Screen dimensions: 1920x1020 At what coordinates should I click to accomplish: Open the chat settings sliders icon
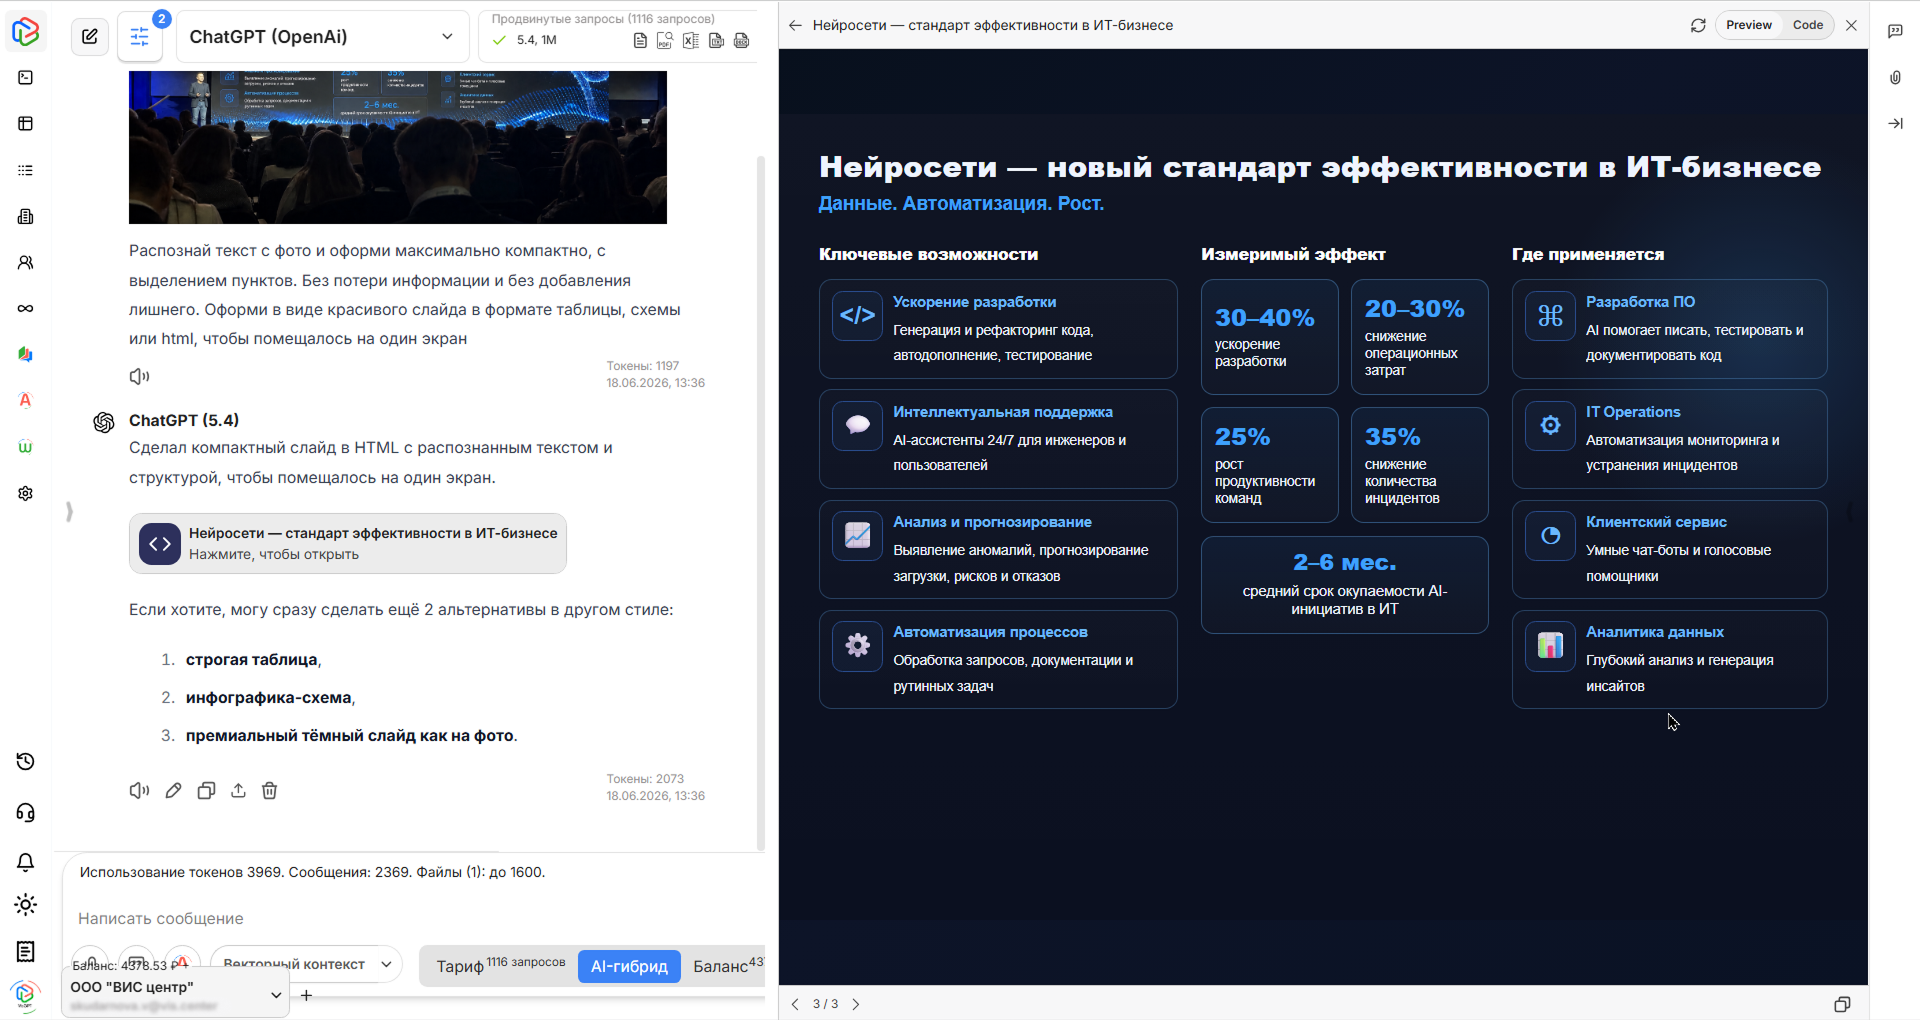click(x=140, y=37)
